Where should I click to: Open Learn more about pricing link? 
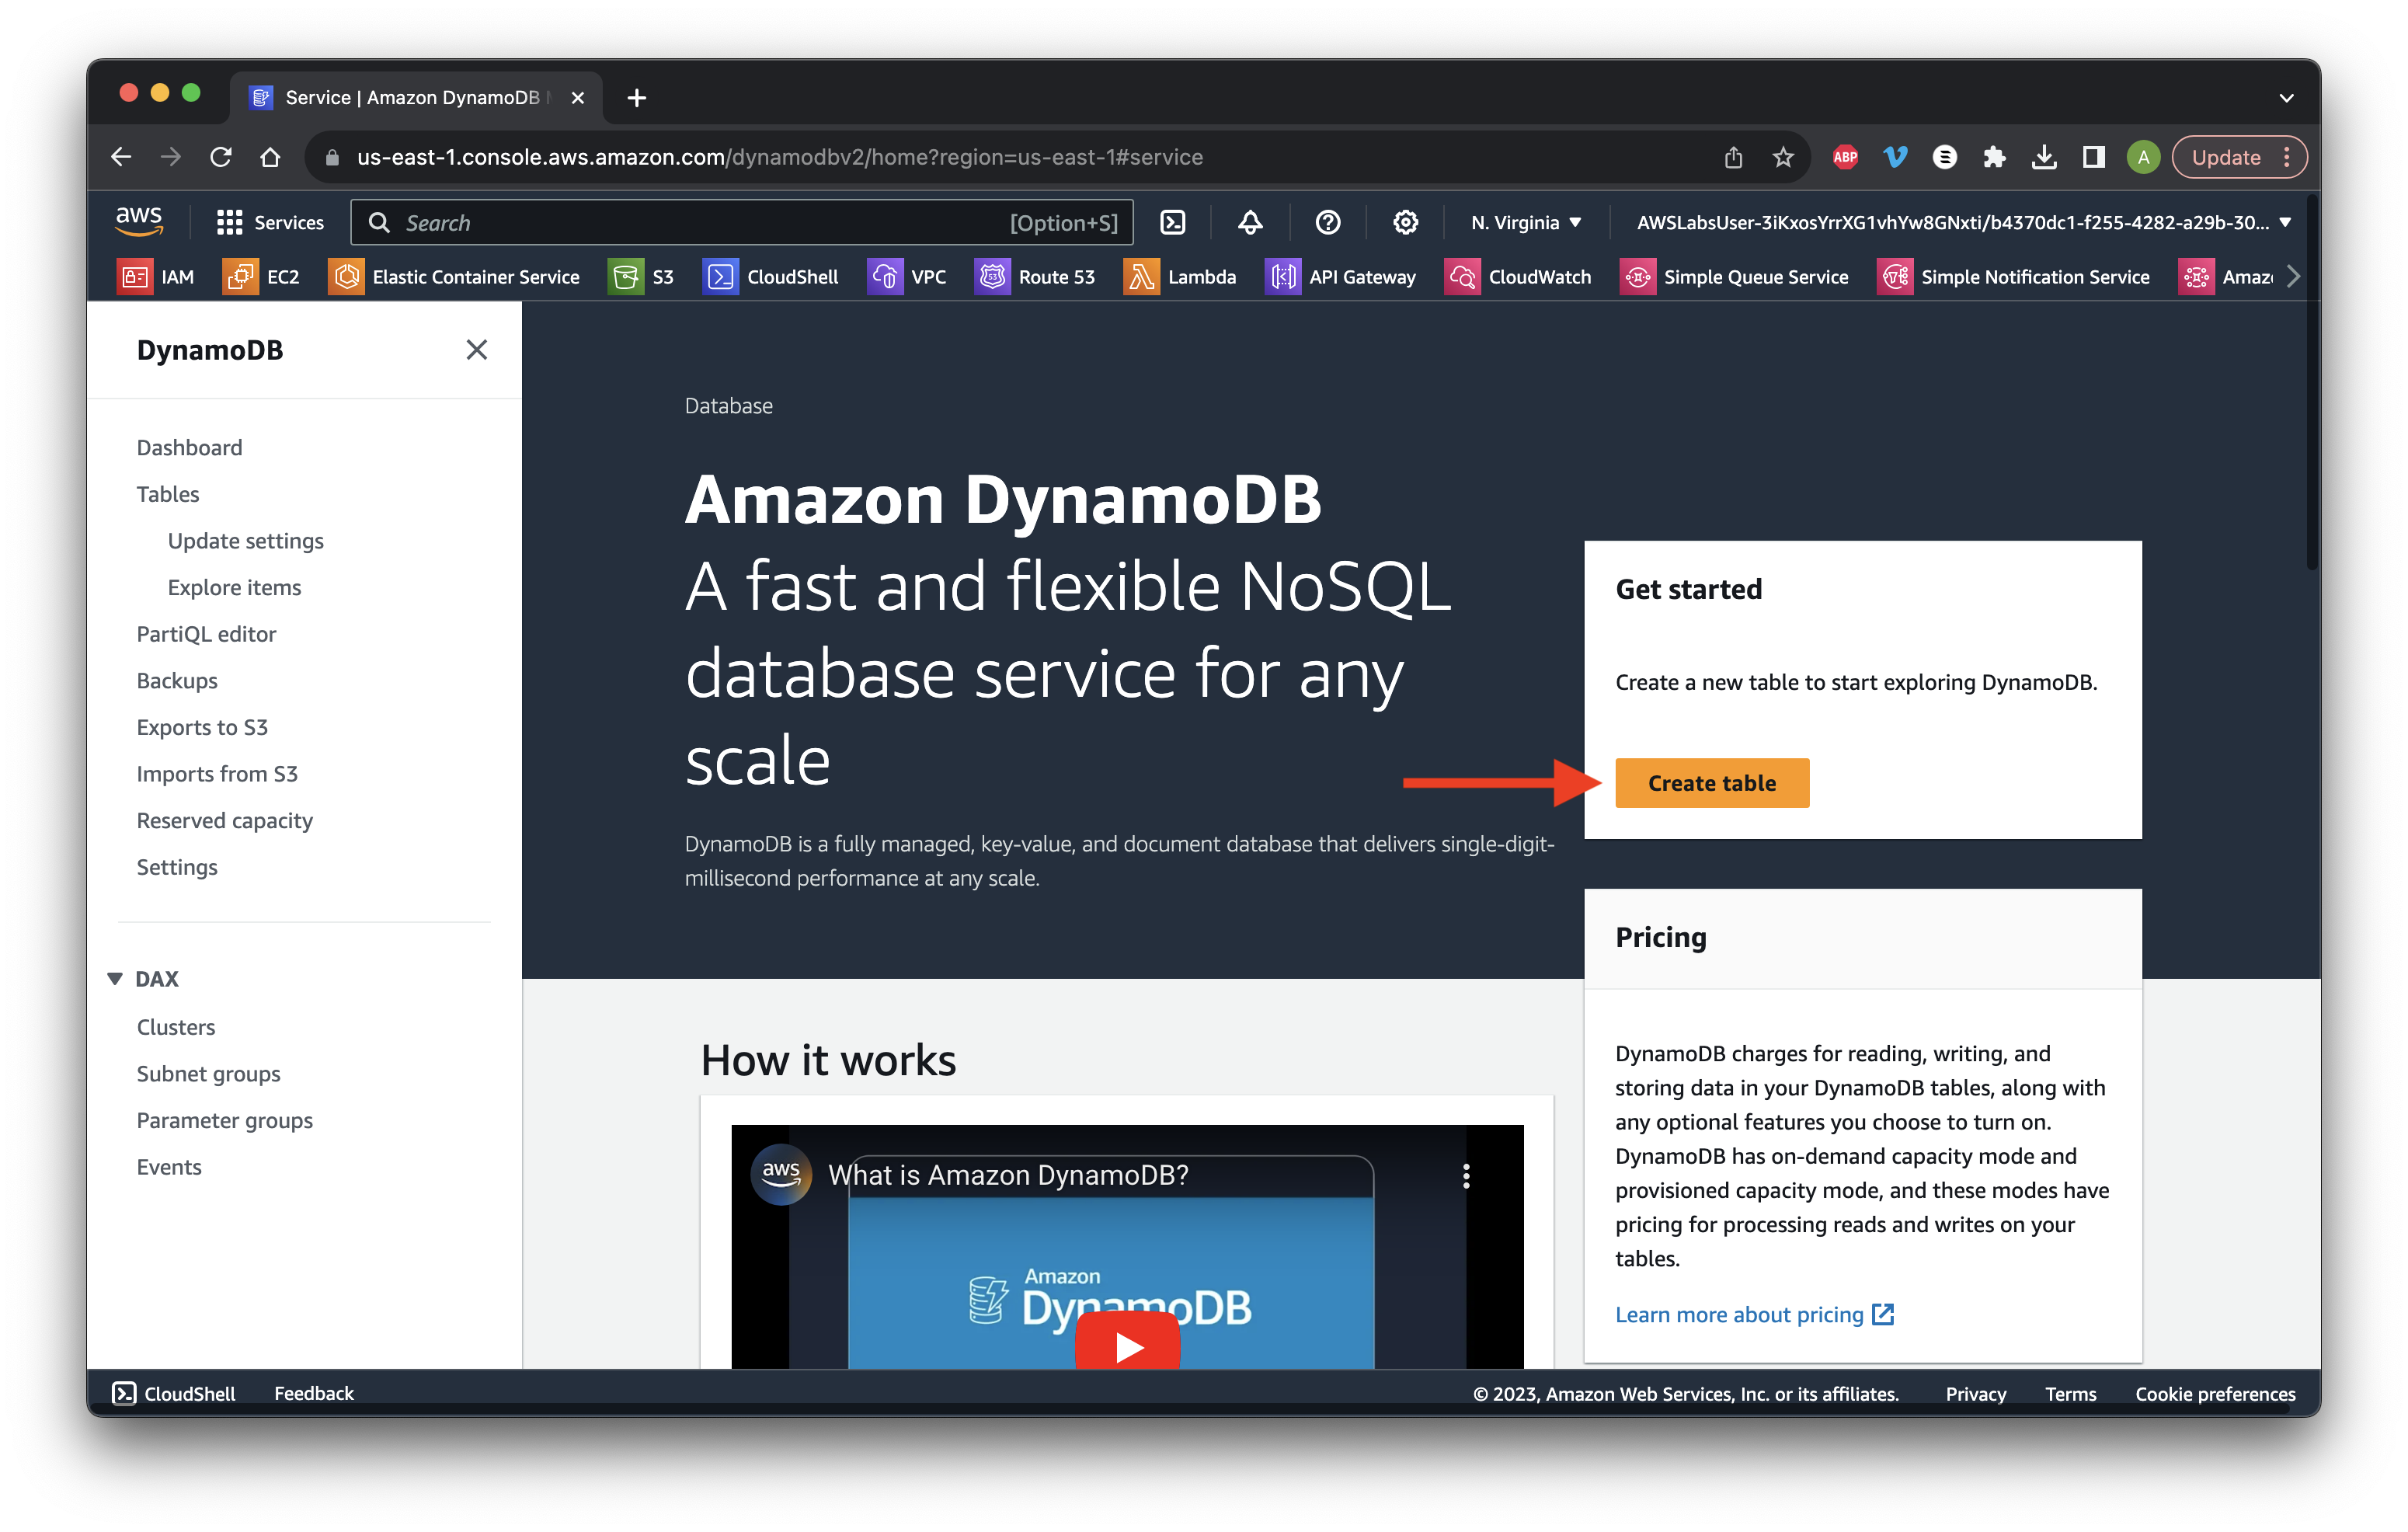pyautogui.click(x=1755, y=1314)
